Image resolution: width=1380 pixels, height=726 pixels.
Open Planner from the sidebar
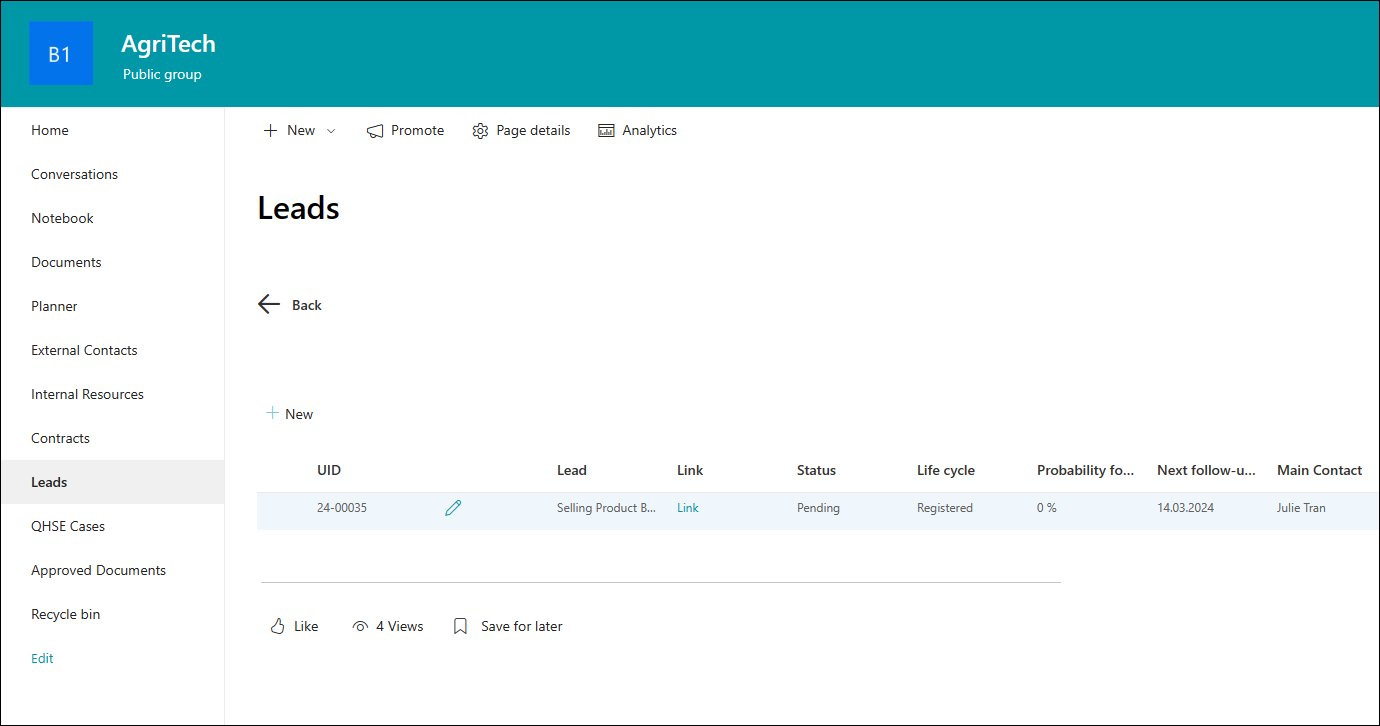54,306
